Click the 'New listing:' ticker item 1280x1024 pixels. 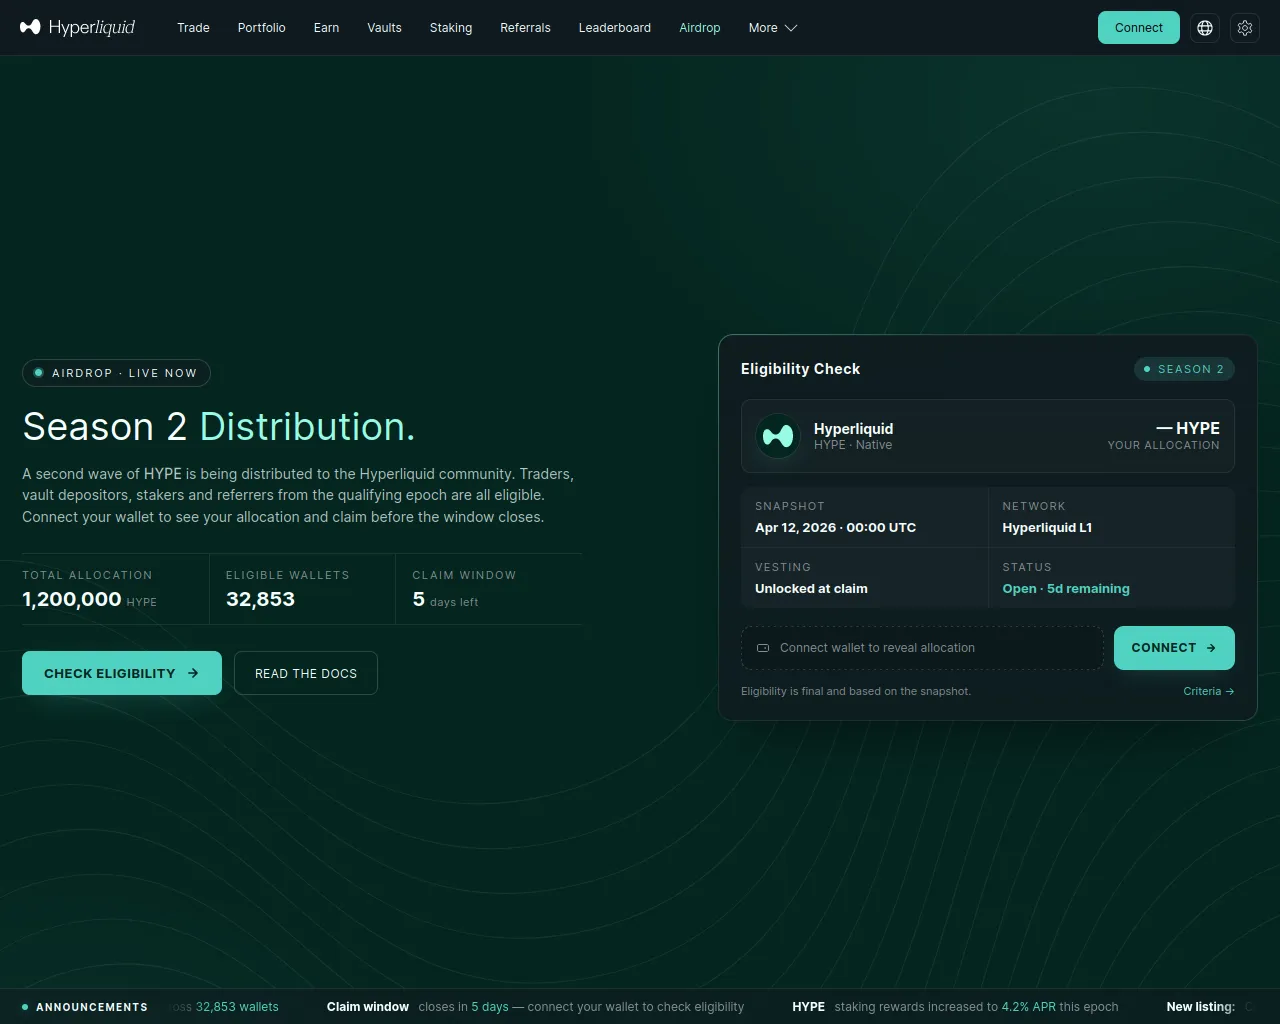tap(1200, 1007)
